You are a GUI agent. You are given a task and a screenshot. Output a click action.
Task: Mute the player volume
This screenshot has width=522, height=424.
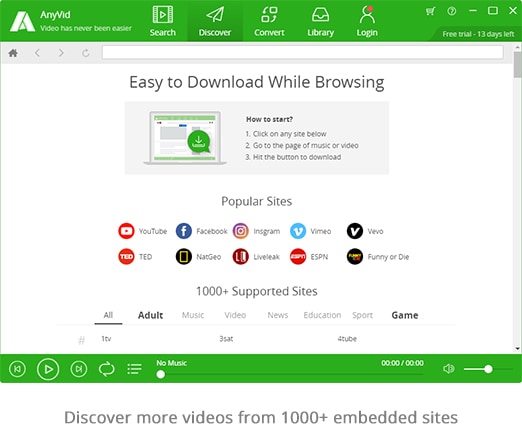(449, 368)
